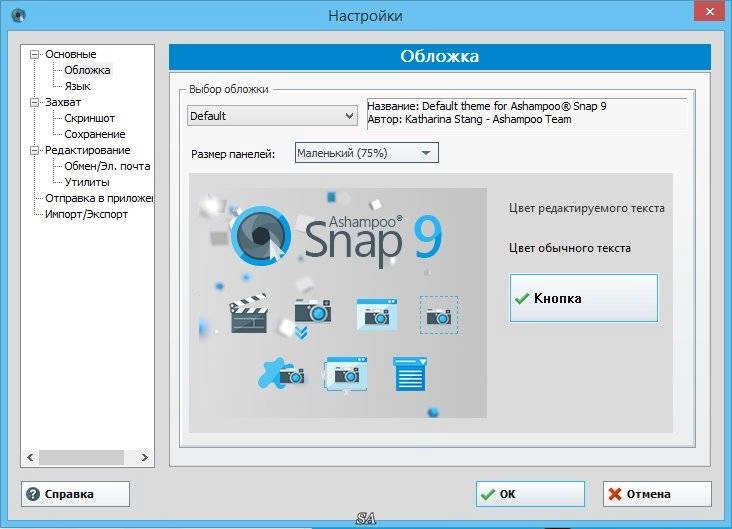Click the app icon in title bar
Image resolution: width=732 pixels, height=529 pixels.
coord(18,16)
